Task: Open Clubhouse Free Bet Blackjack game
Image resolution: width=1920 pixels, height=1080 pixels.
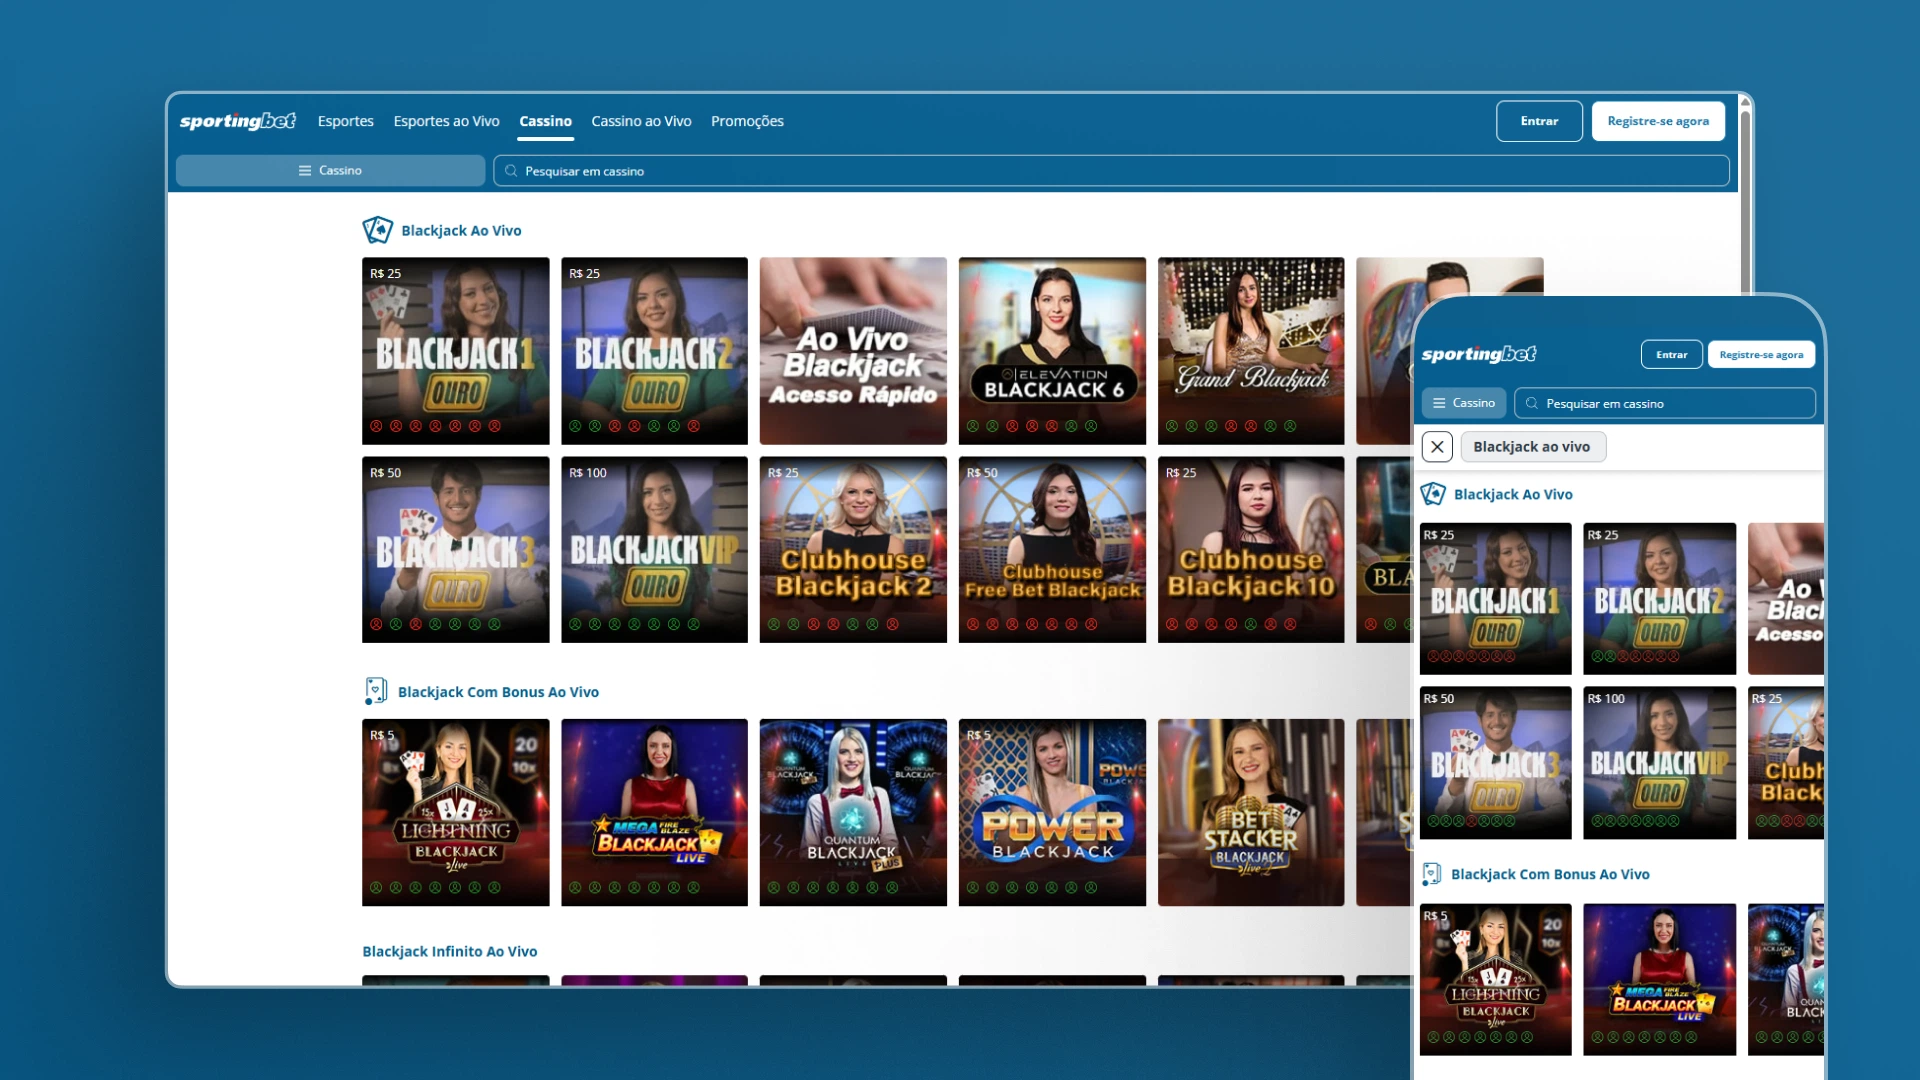Action: tap(1052, 550)
